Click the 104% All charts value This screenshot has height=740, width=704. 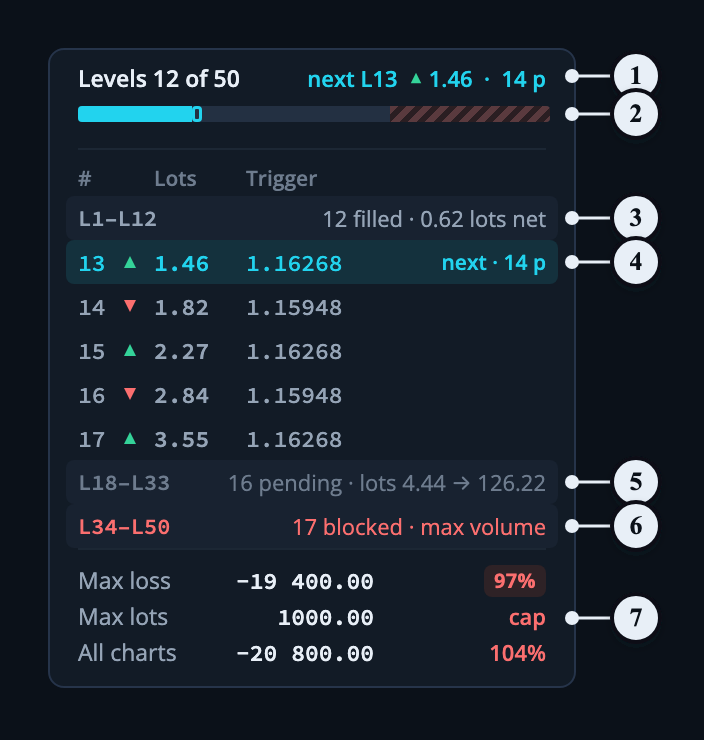518,654
